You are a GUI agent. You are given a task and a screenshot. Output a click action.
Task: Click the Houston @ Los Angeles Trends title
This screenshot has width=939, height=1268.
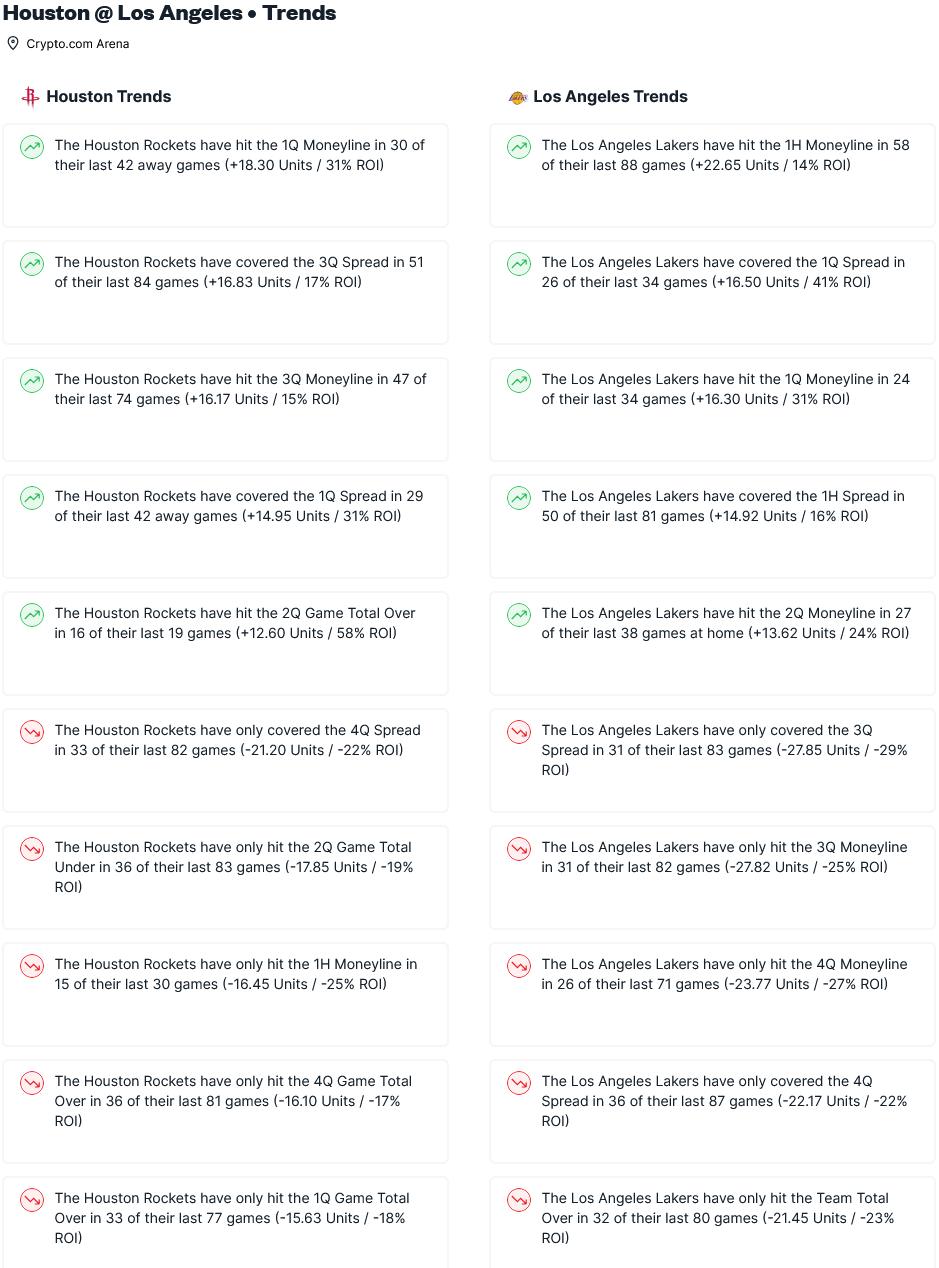(169, 13)
